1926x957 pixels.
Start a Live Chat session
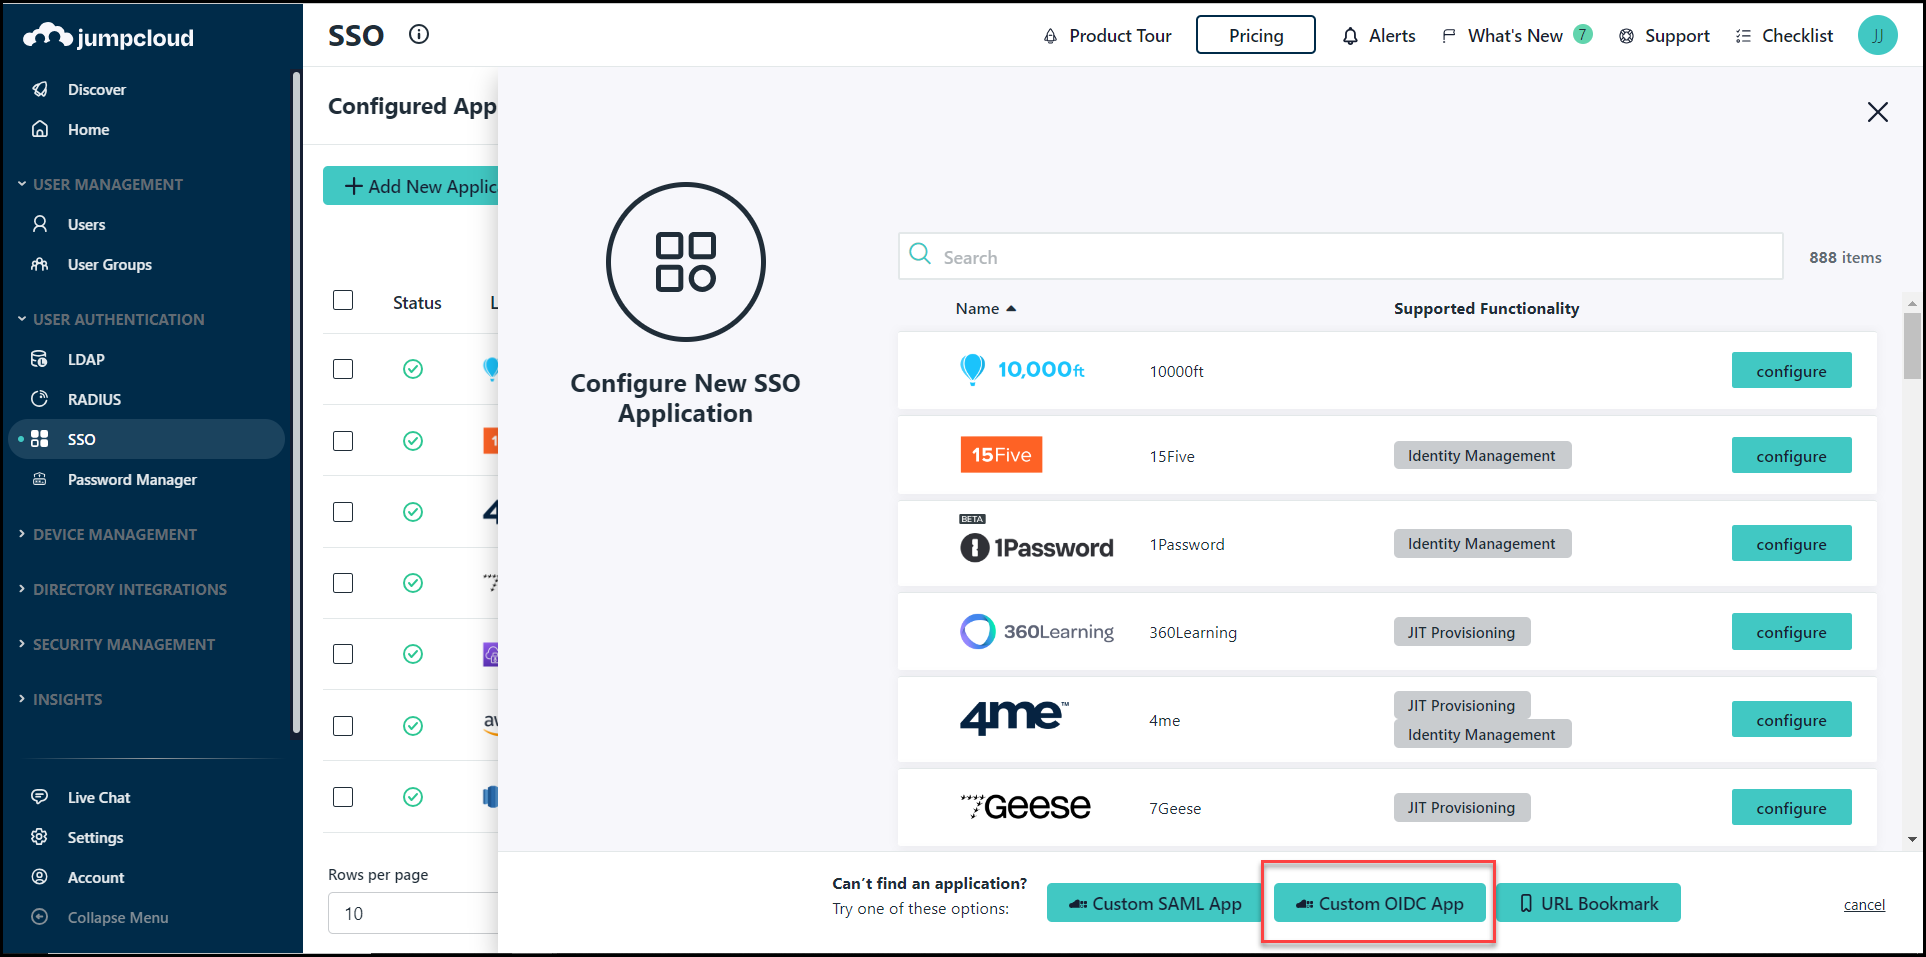(98, 797)
